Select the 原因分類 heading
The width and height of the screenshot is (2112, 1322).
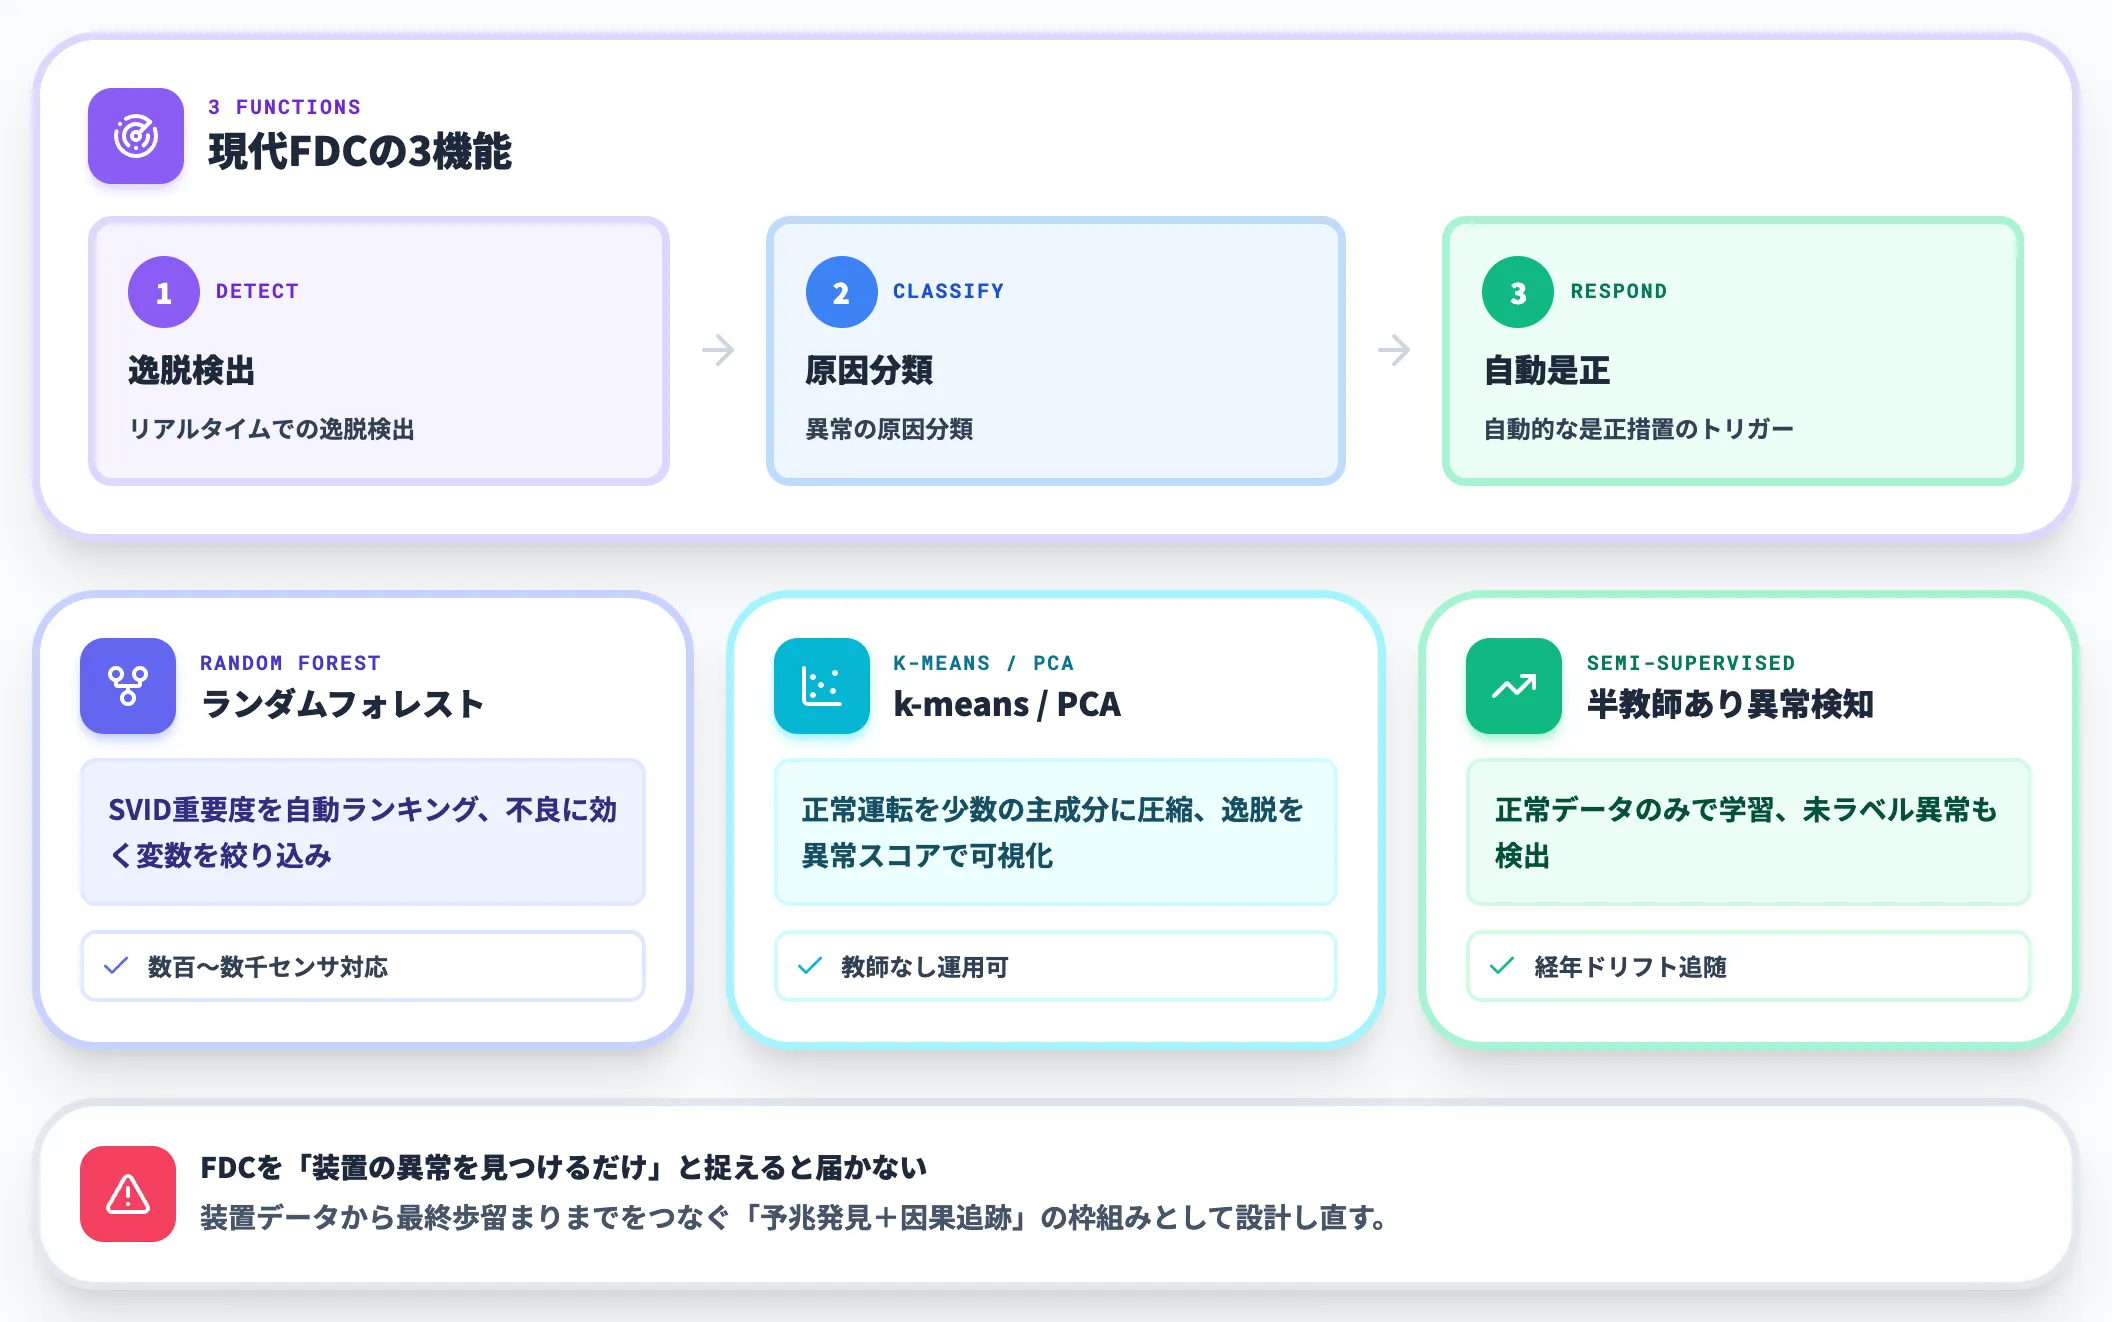(x=869, y=371)
